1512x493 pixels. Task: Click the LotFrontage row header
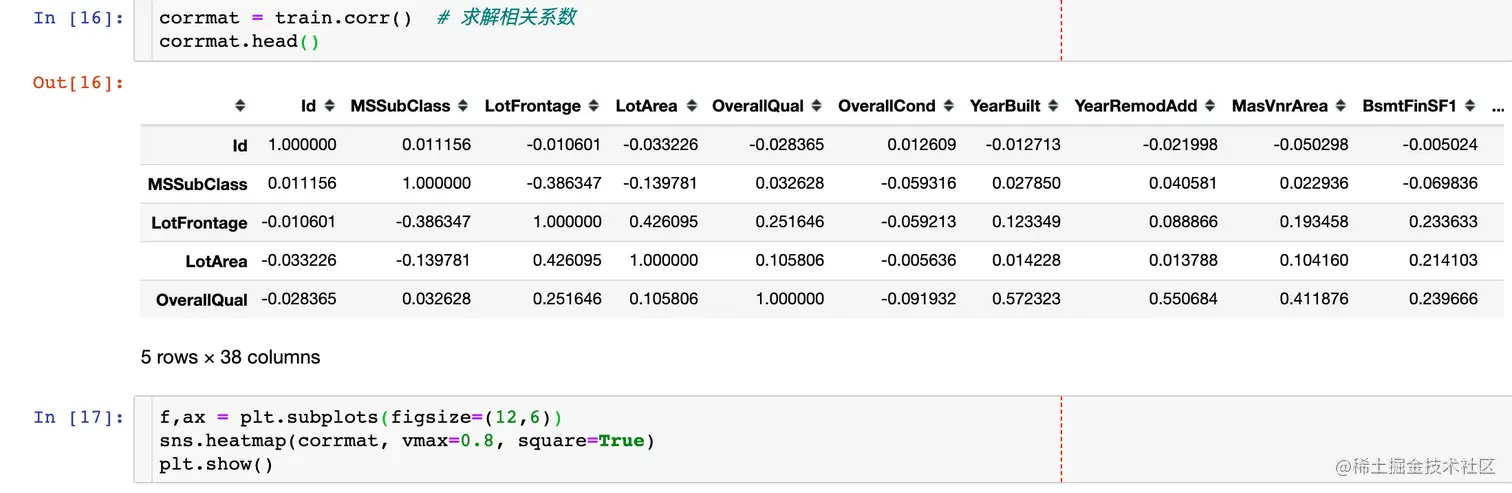coord(200,223)
